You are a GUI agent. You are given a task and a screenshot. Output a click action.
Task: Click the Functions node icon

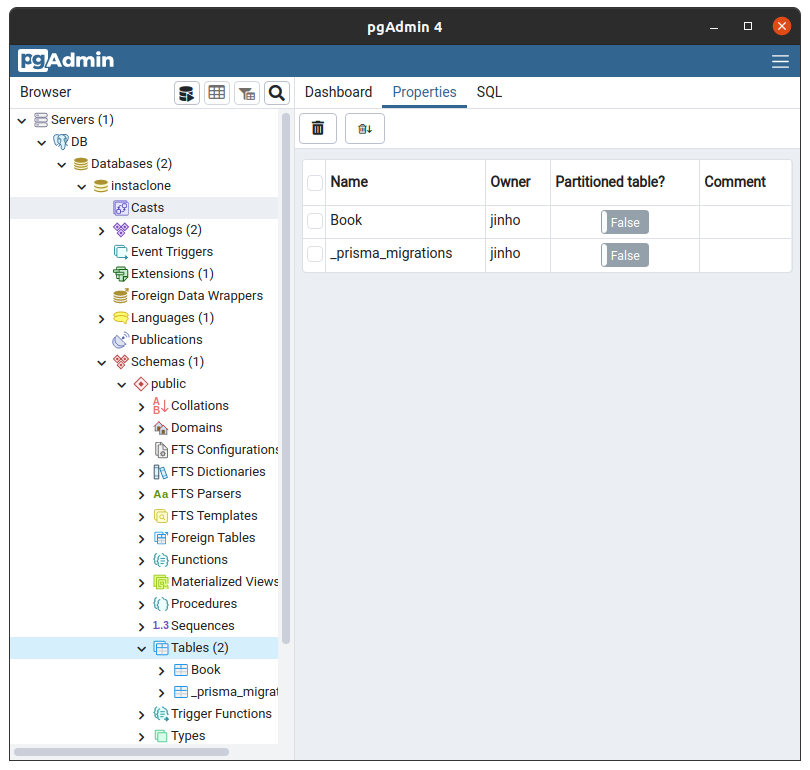pos(161,560)
